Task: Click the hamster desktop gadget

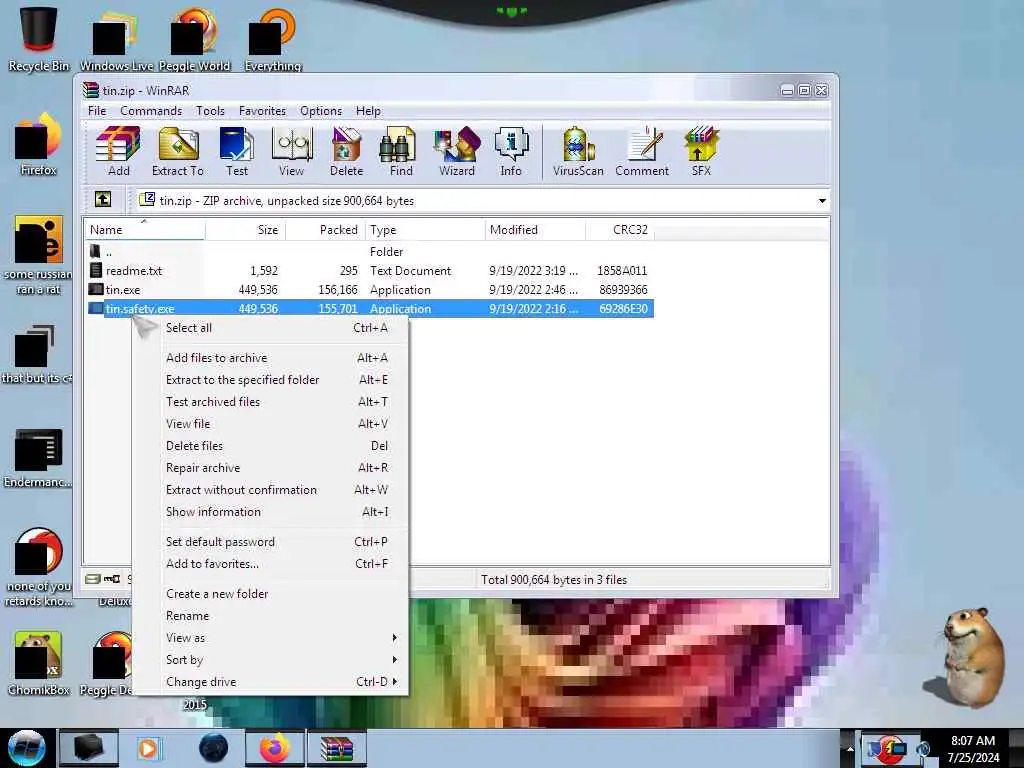Action: pos(967,657)
